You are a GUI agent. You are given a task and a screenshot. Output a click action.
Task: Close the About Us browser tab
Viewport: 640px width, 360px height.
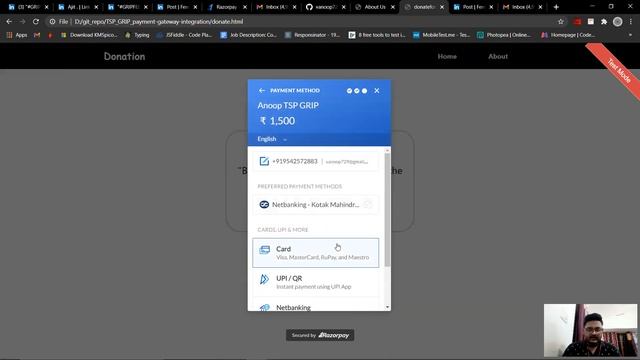393,7
